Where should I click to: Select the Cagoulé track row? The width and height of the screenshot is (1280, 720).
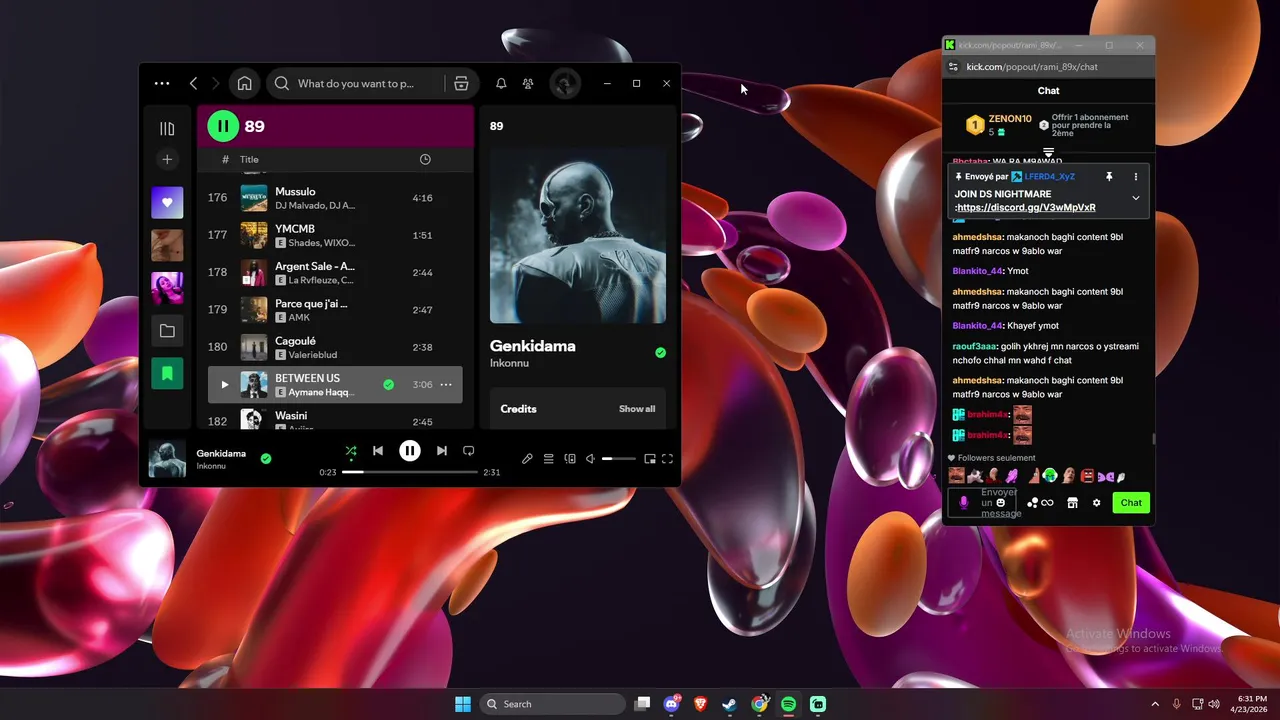(335, 347)
